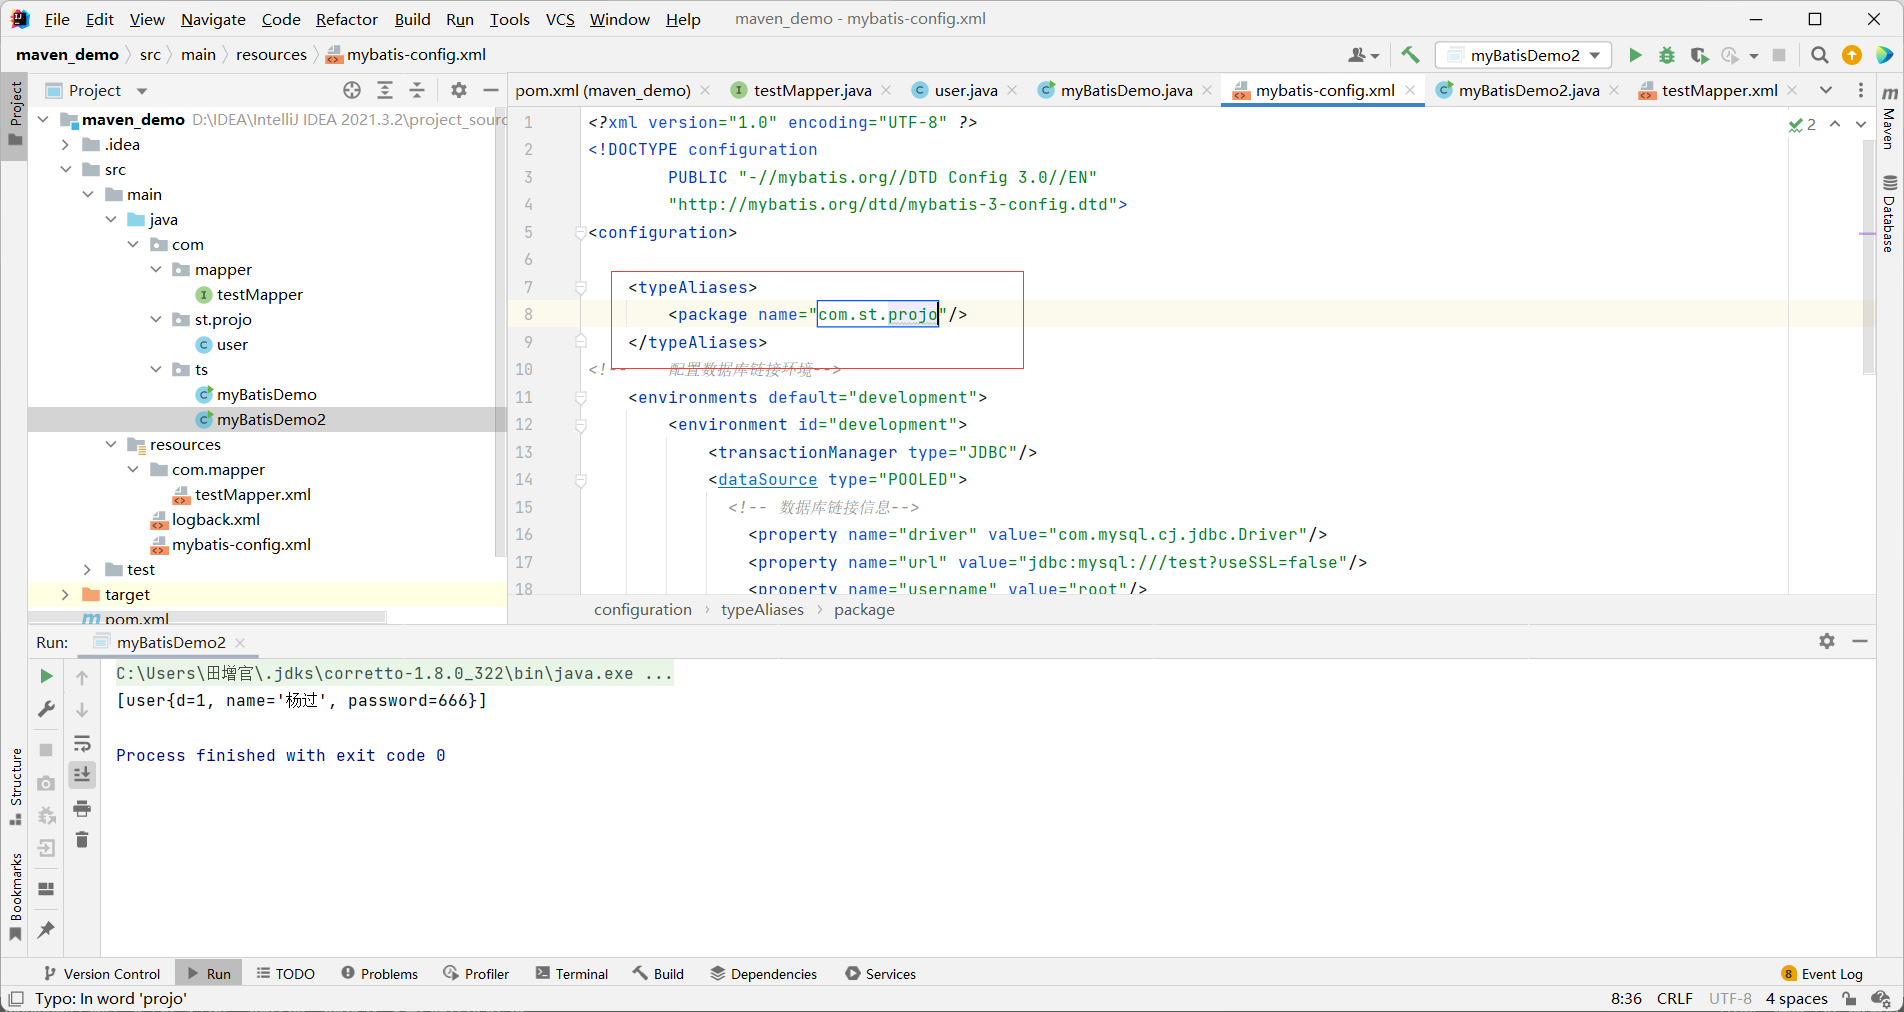Click the stop process square in Run panel
Screen dimensions: 1904x1012
tap(46, 750)
